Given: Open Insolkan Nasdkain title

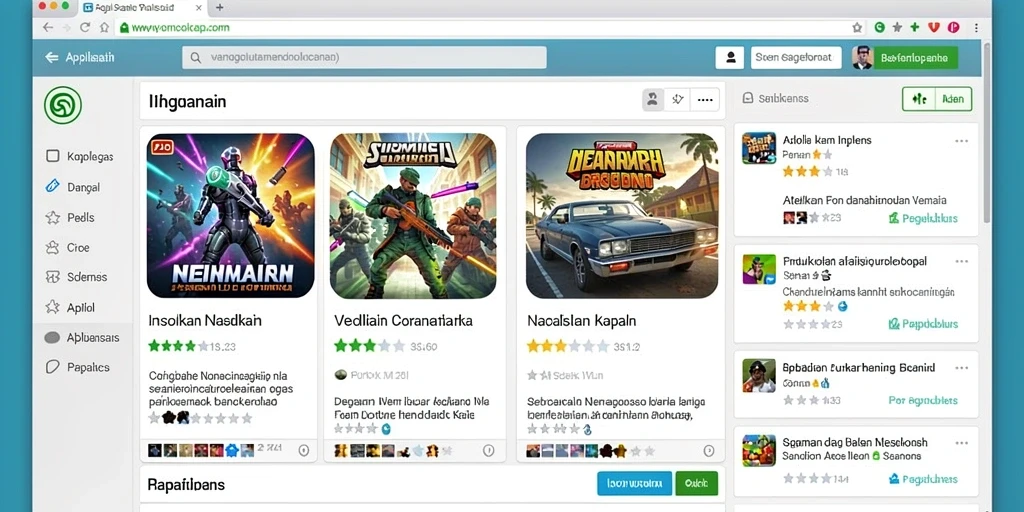Looking at the screenshot, I should click(x=205, y=321).
